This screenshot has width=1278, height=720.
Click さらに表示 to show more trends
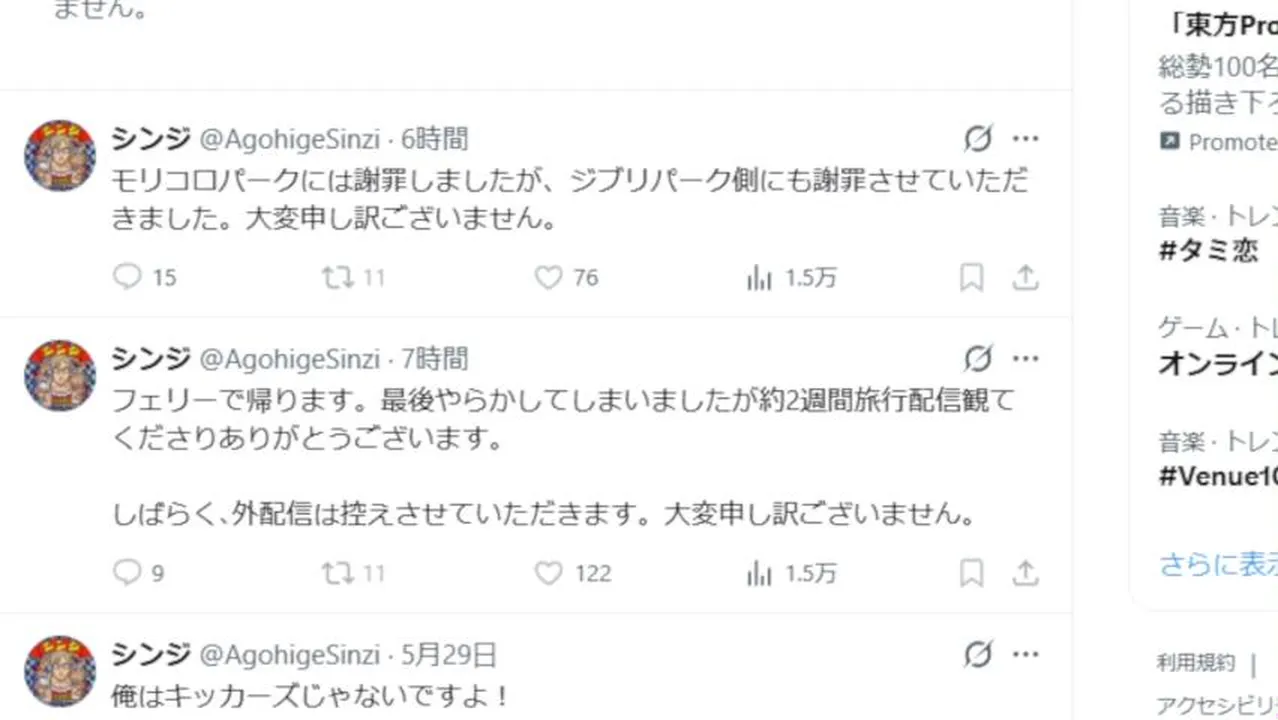click(x=1218, y=564)
